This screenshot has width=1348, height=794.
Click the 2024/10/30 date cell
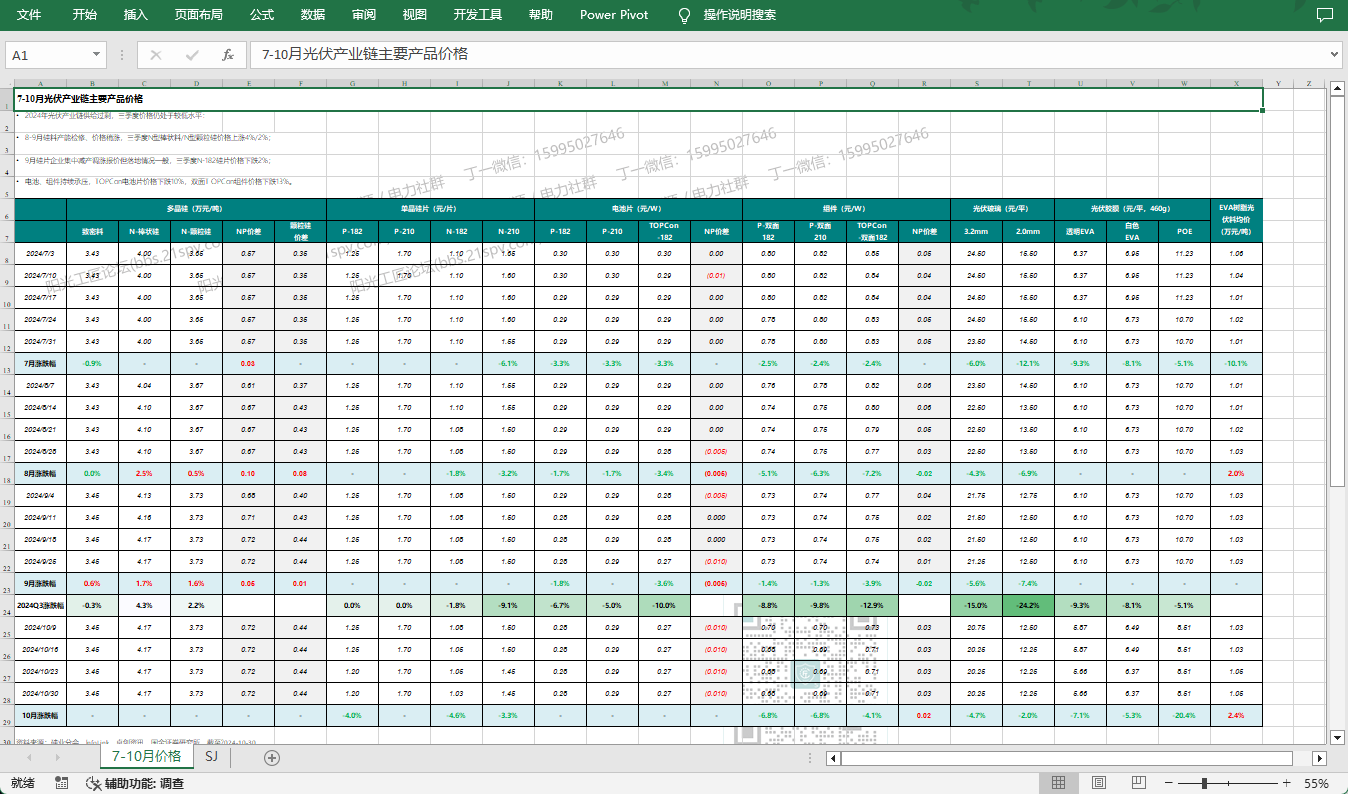[x=41, y=693]
